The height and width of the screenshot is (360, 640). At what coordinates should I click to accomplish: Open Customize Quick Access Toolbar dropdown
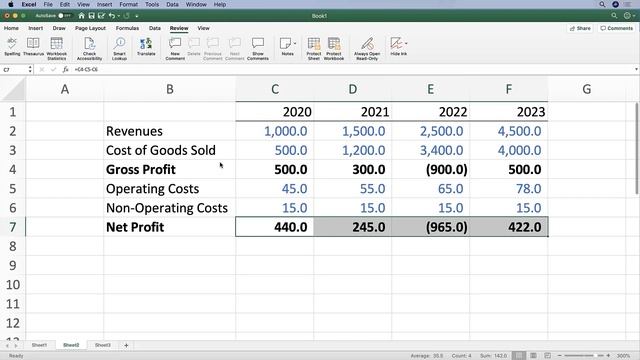click(137, 16)
